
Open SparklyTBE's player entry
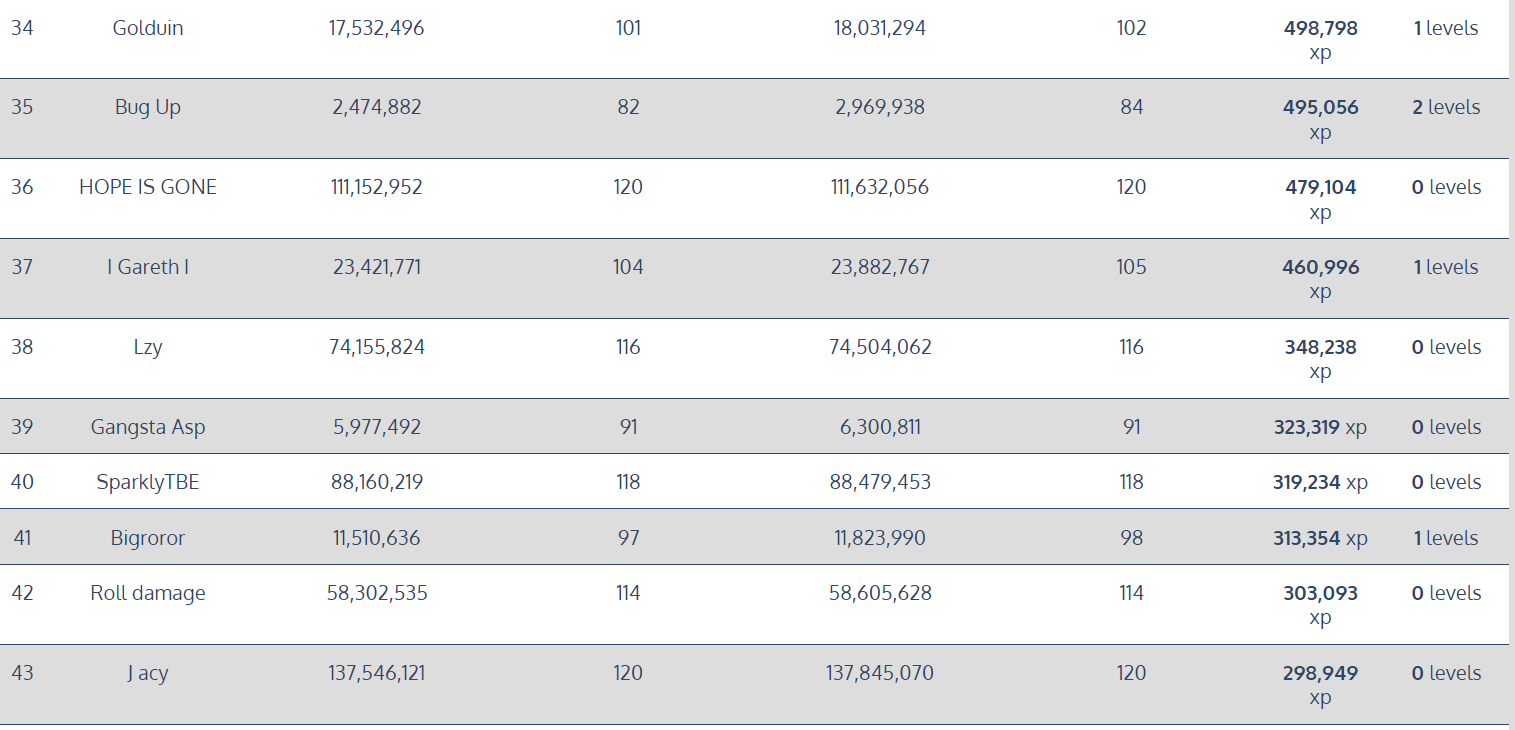point(148,482)
